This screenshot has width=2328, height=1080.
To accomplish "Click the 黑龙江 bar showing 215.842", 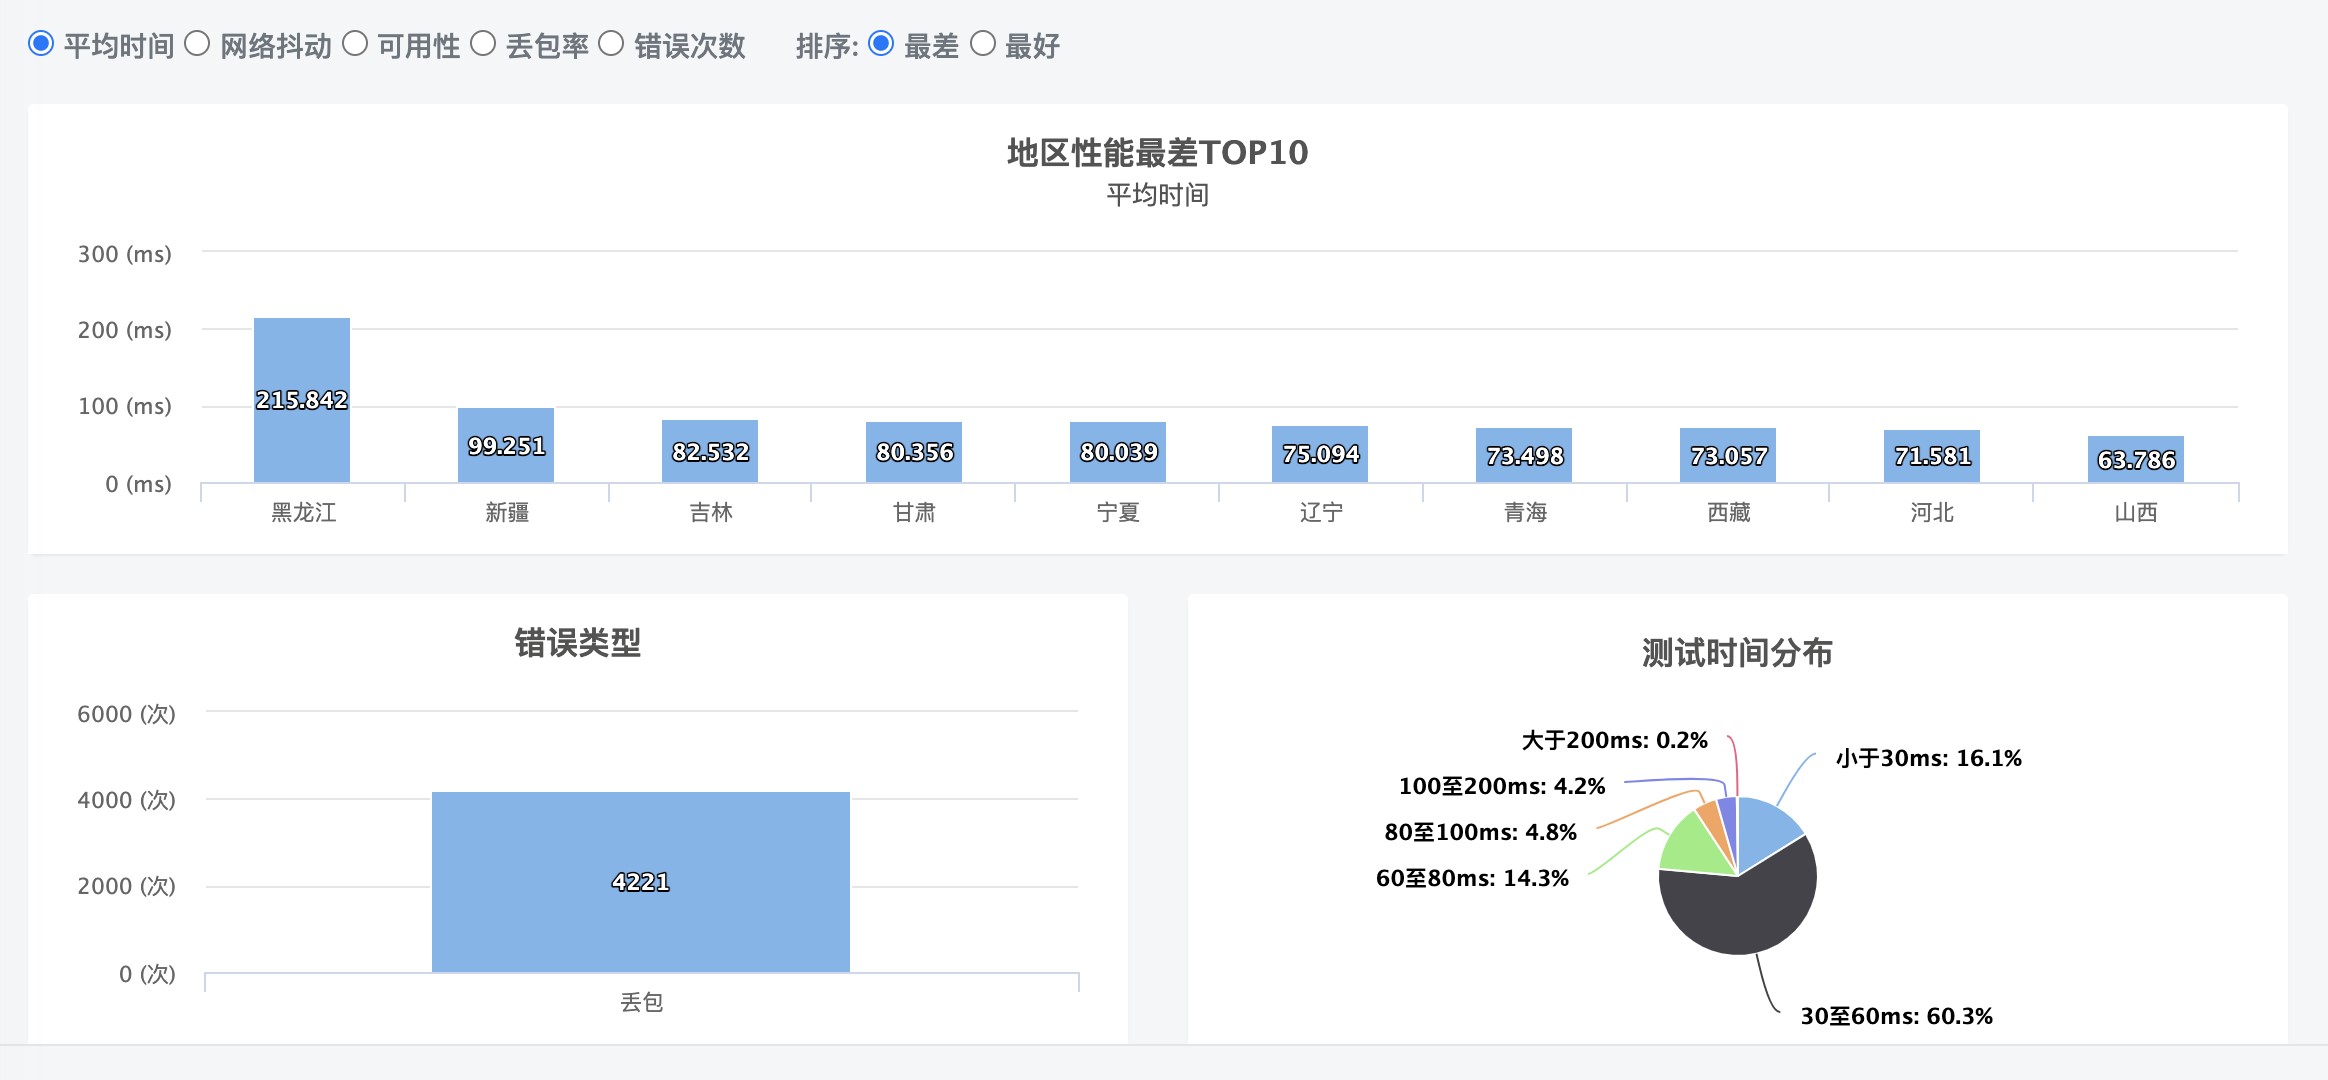I will point(302,400).
